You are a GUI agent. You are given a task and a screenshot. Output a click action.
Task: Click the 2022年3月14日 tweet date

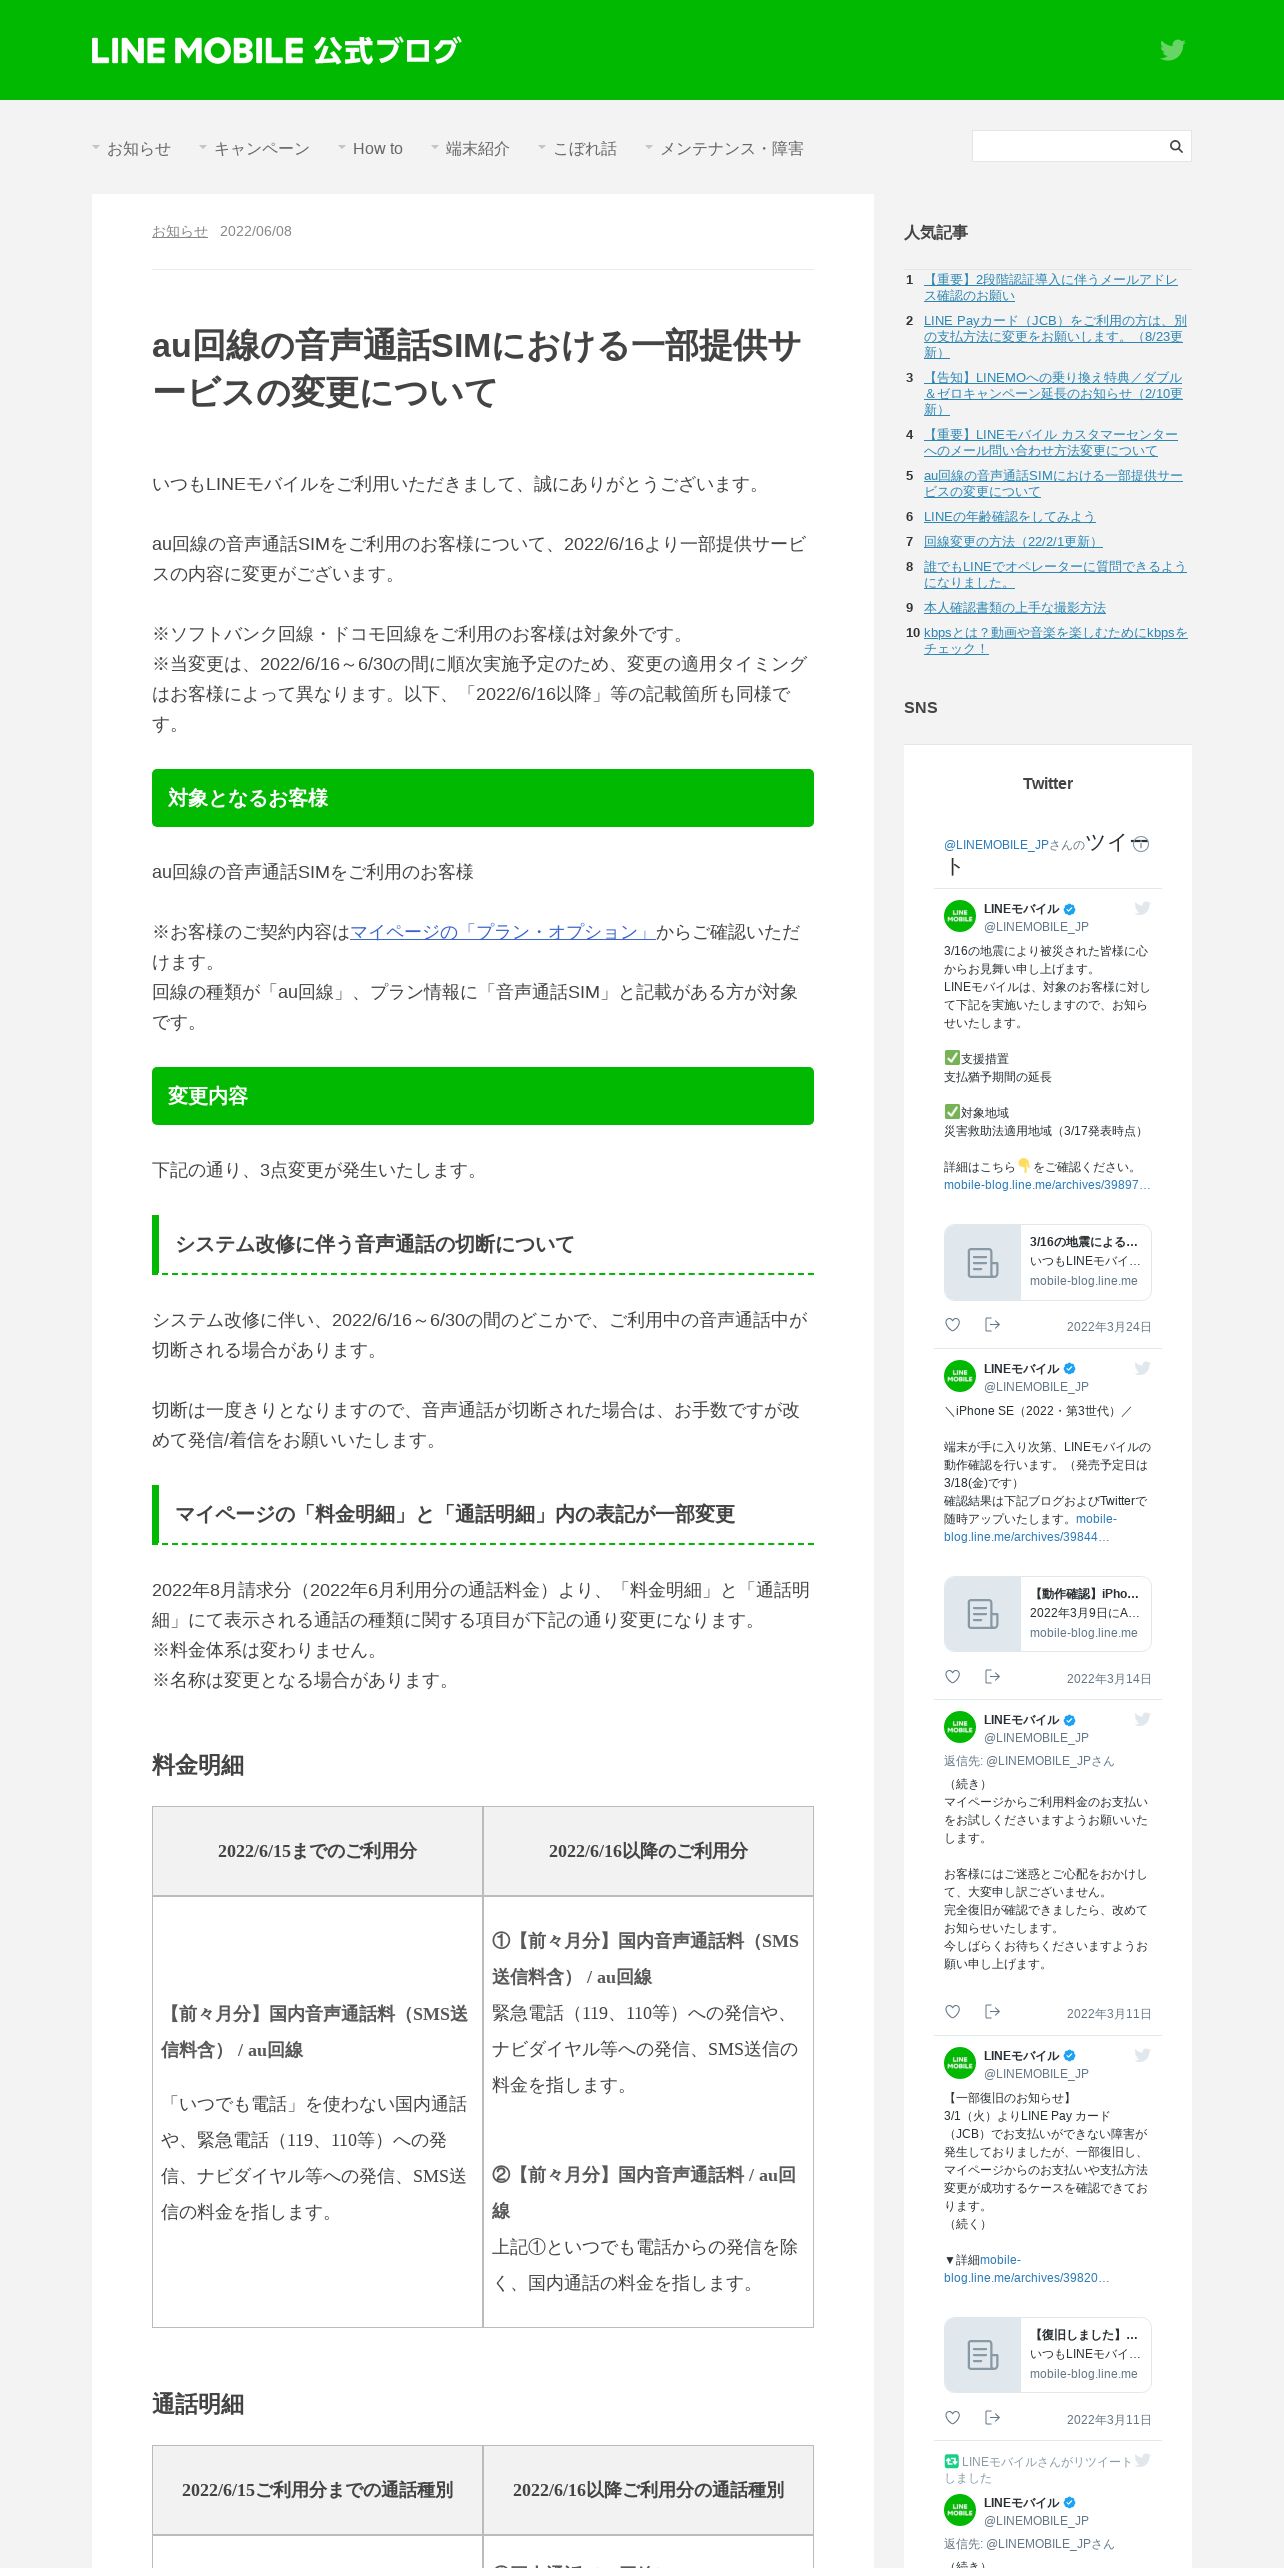click(1109, 1679)
